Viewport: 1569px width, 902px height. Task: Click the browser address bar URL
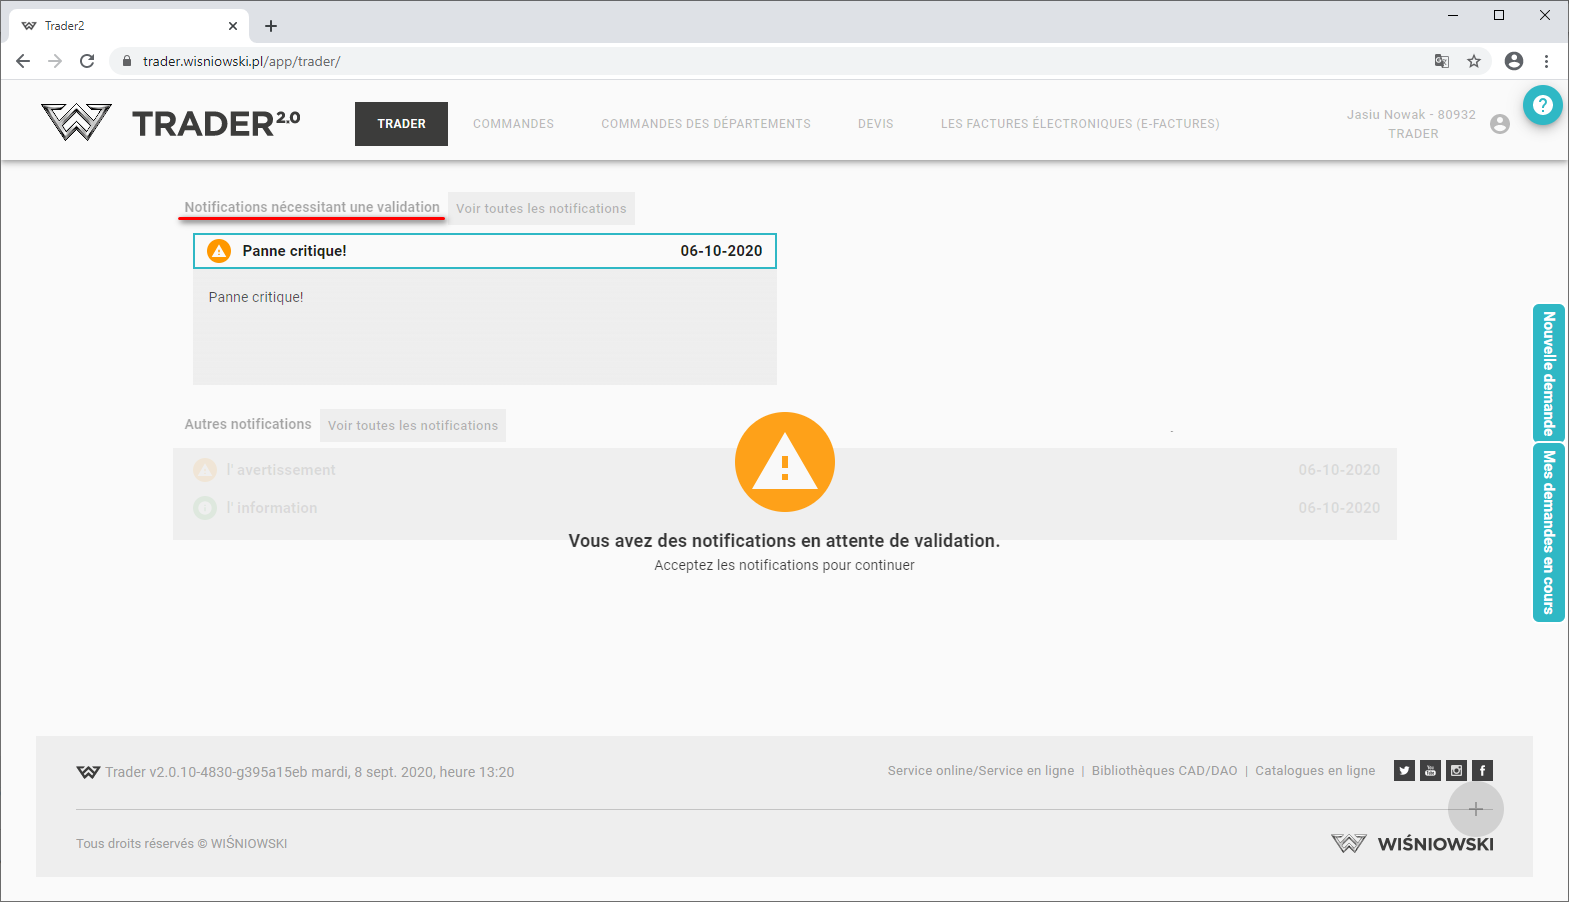click(x=241, y=61)
